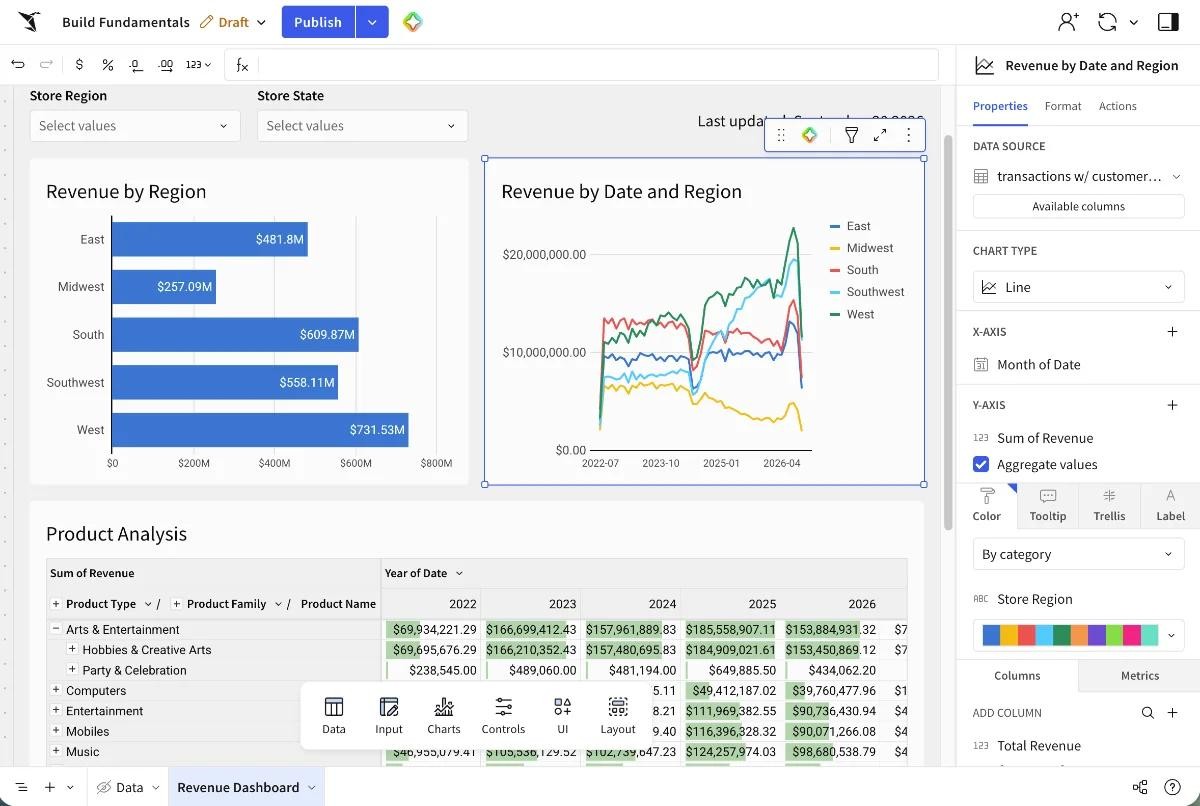
Task: Click the Sigma bird logo icon
Action: (29, 21)
